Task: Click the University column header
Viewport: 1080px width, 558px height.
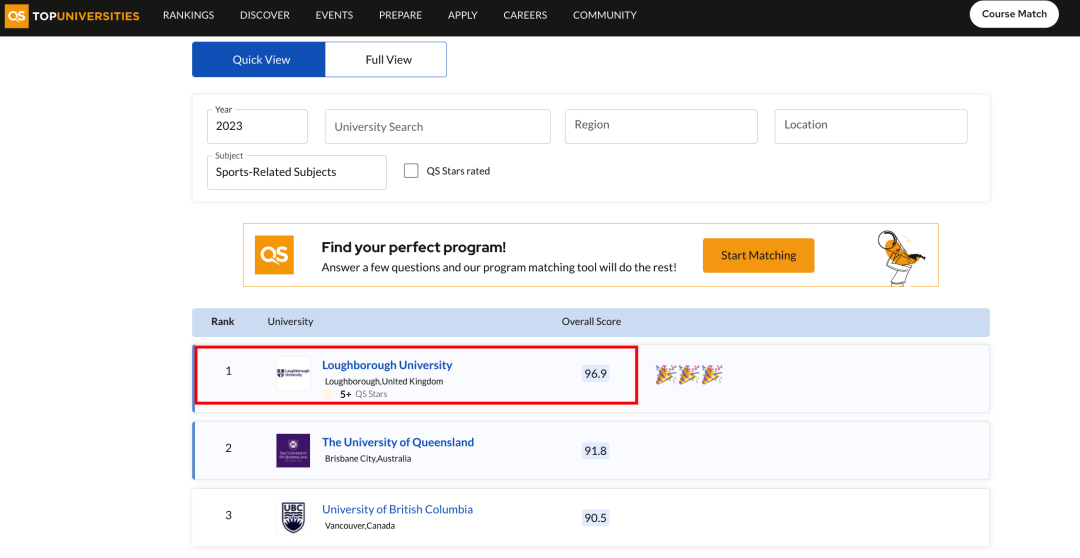Action: click(290, 322)
